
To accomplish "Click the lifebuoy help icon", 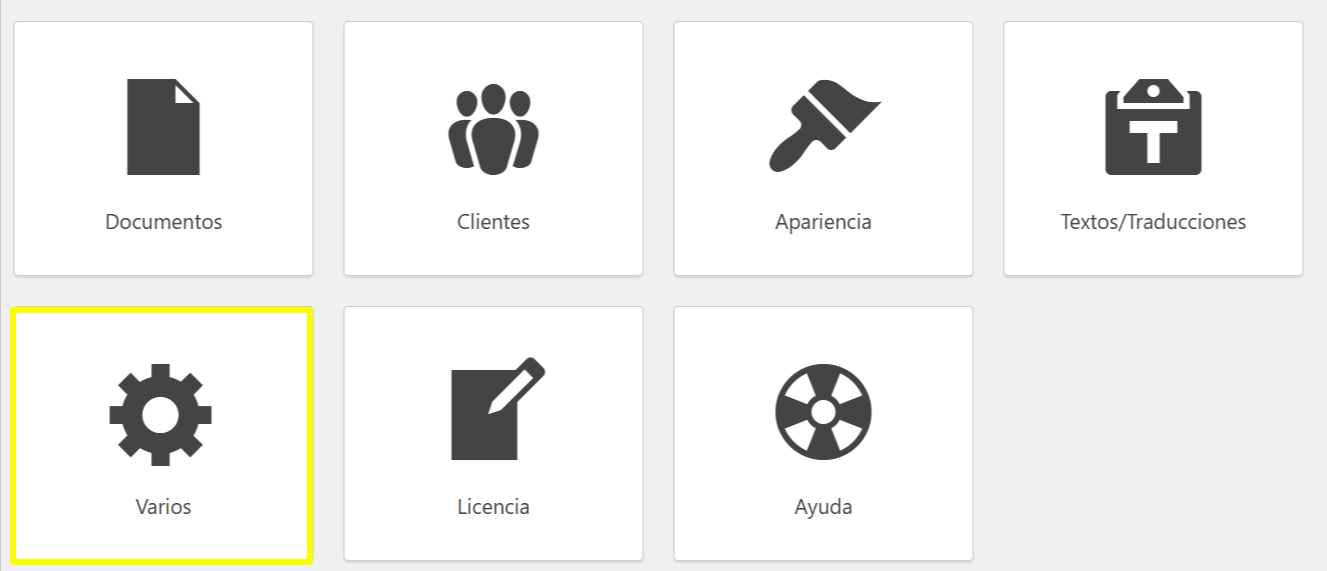I will (x=824, y=412).
